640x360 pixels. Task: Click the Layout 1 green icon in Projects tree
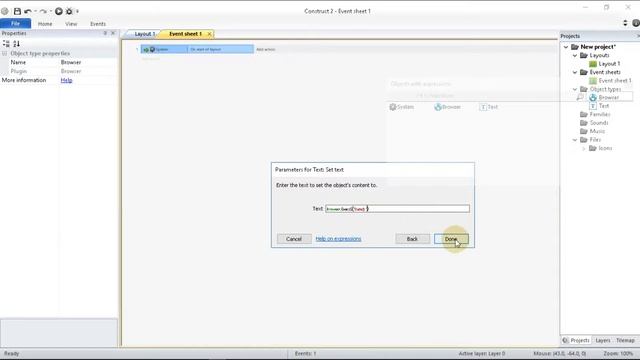[x=593, y=64]
